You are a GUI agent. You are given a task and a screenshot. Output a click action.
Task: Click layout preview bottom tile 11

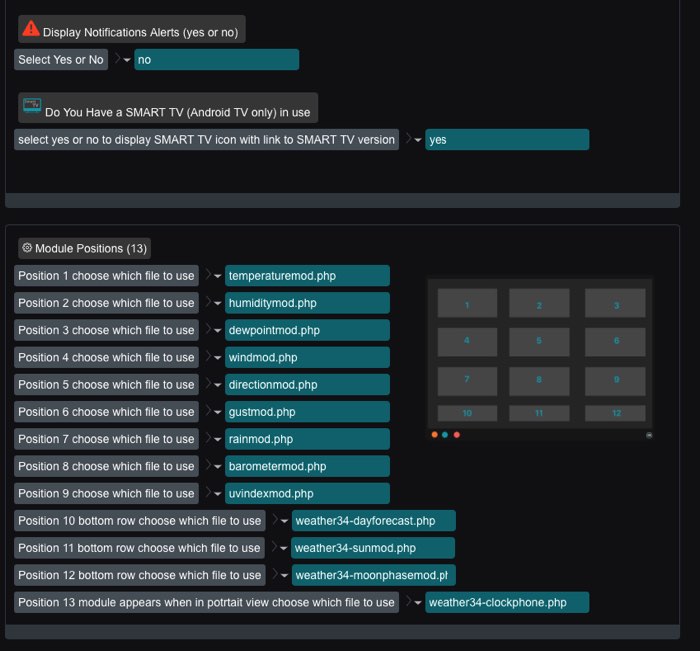point(539,413)
